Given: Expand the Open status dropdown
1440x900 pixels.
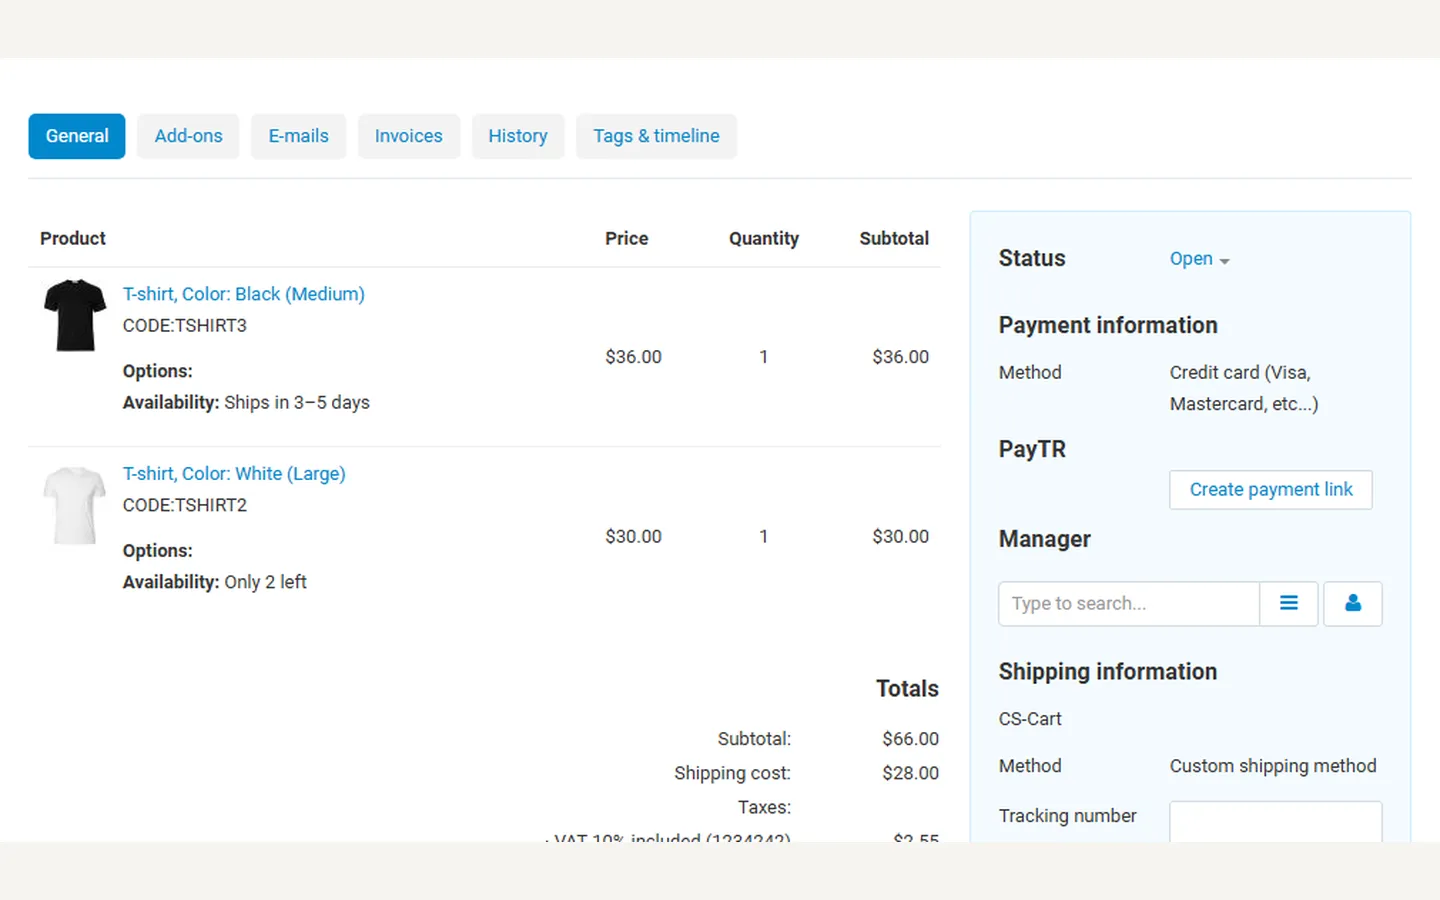Looking at the screenshot, I should pos(1199,259).
